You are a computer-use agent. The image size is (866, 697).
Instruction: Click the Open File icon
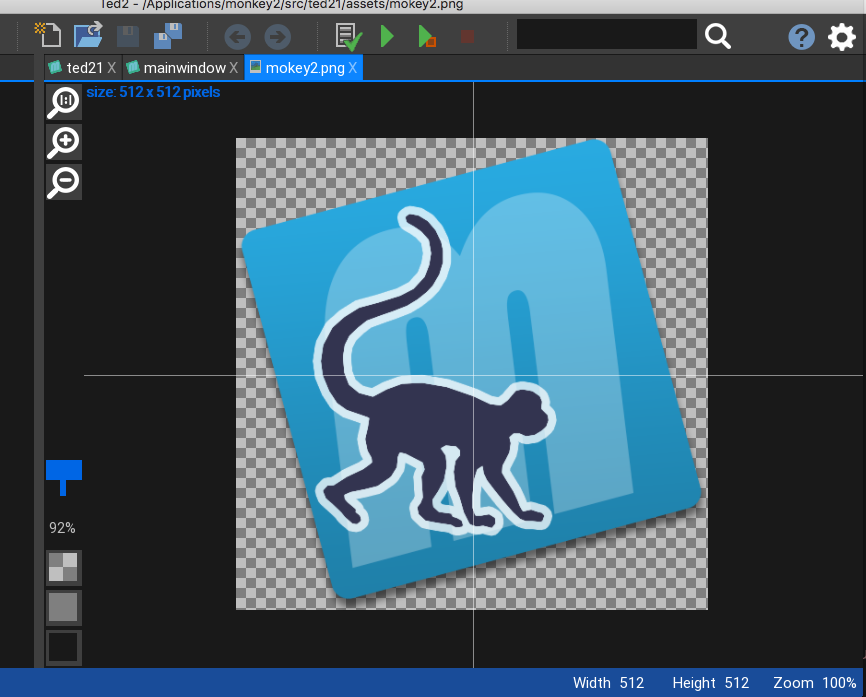(x=88, y=36)
